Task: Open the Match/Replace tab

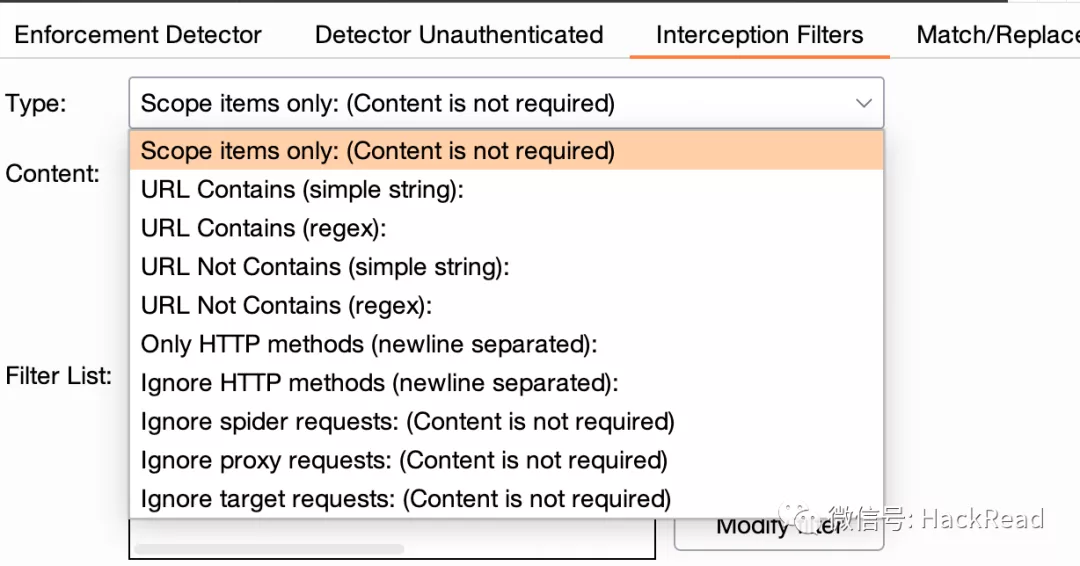Action: pyautogui.click(x=997, y=35)
